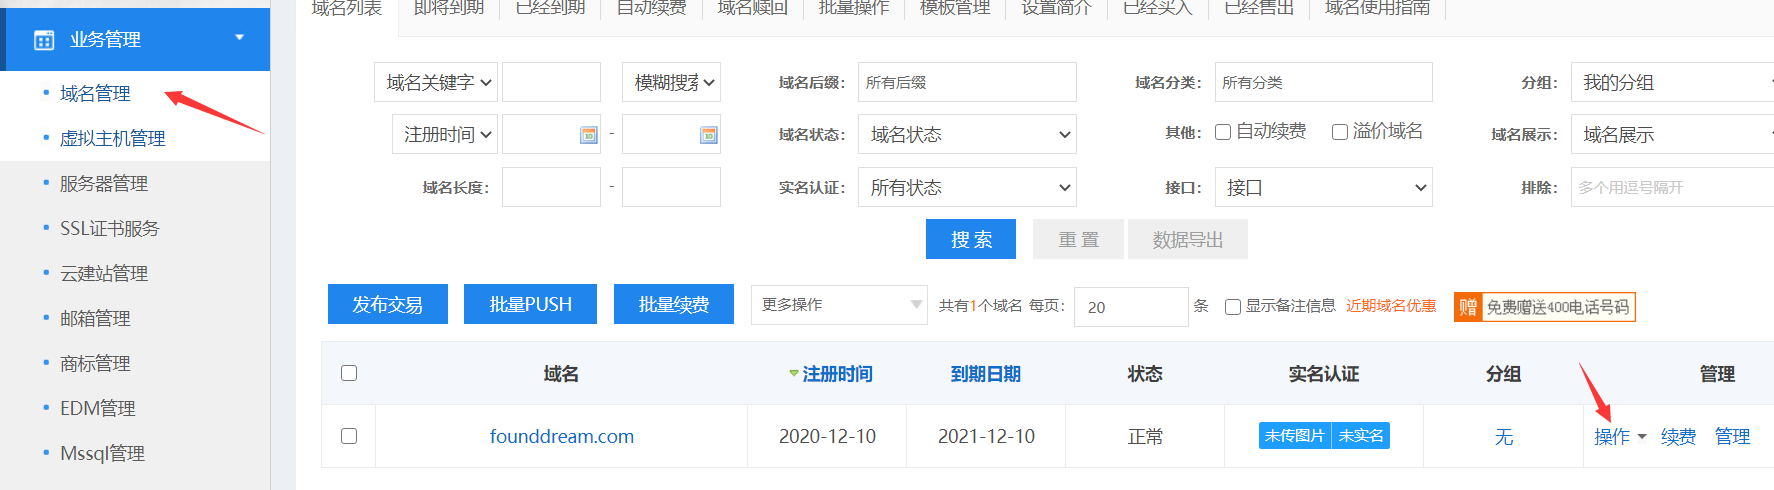
Task: Open 商标管理 in the sidebar
Action: (x=95, y=363)
